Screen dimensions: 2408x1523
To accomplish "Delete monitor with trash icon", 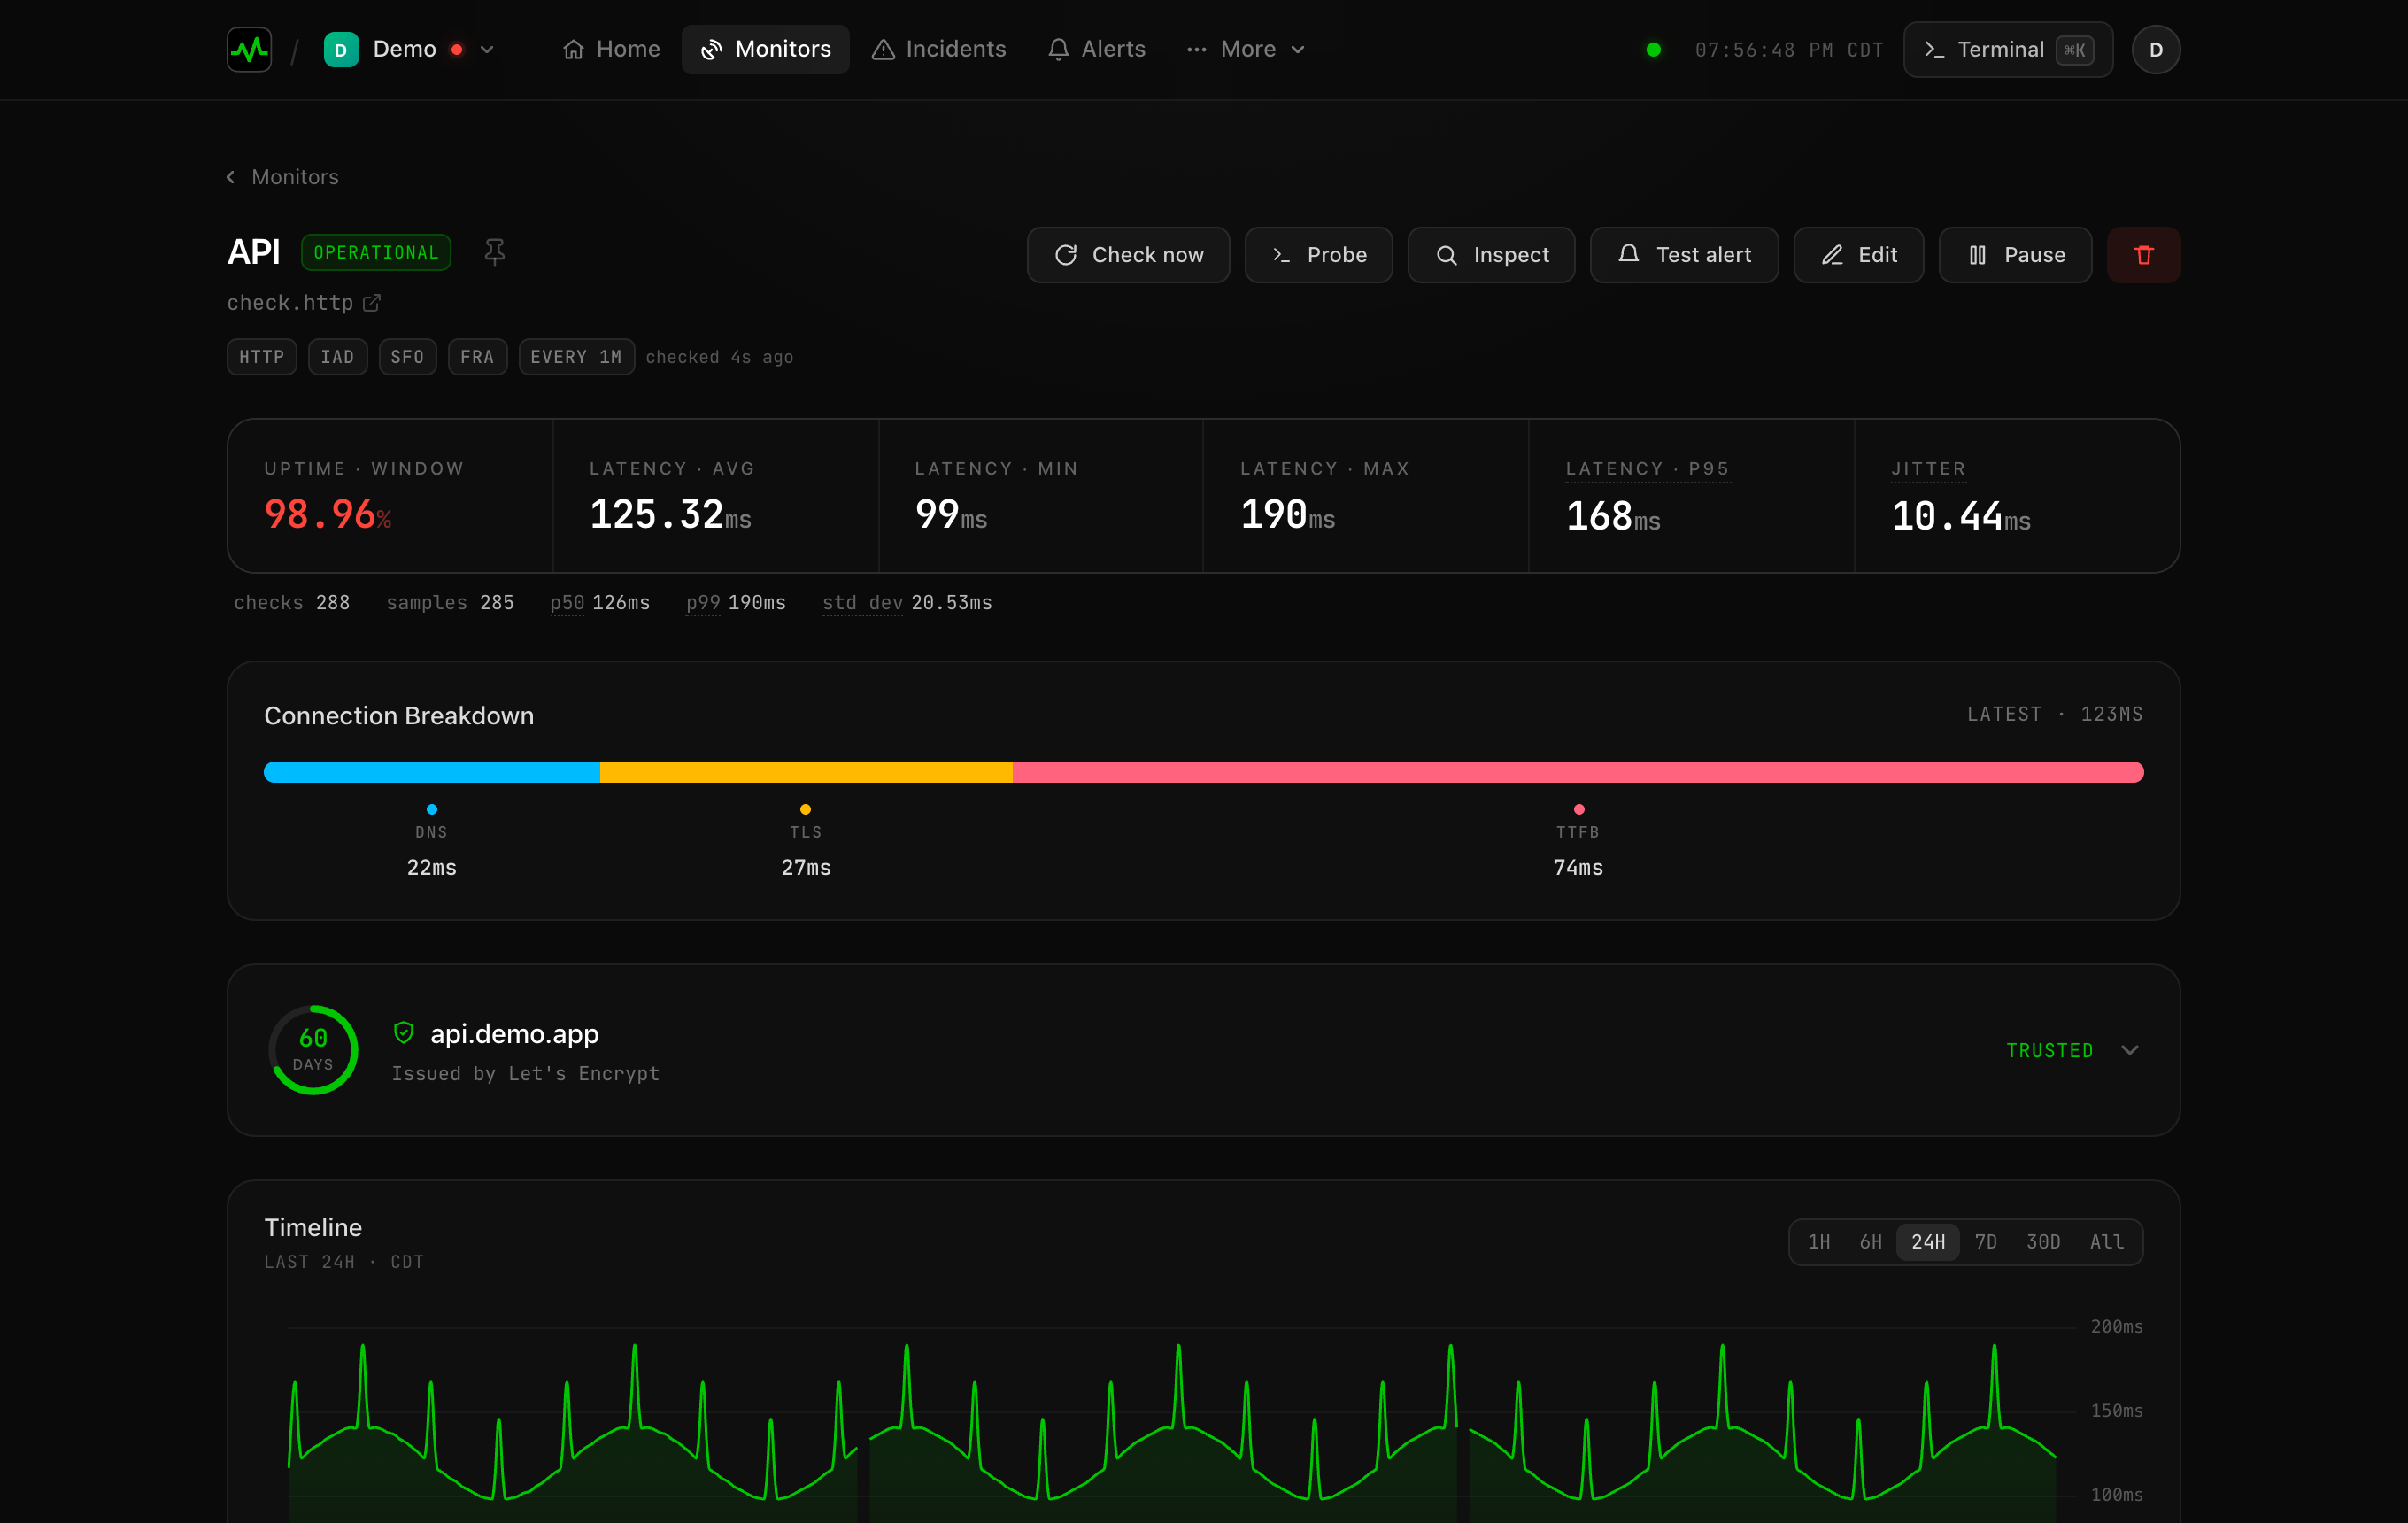I will click(2143, 255).
